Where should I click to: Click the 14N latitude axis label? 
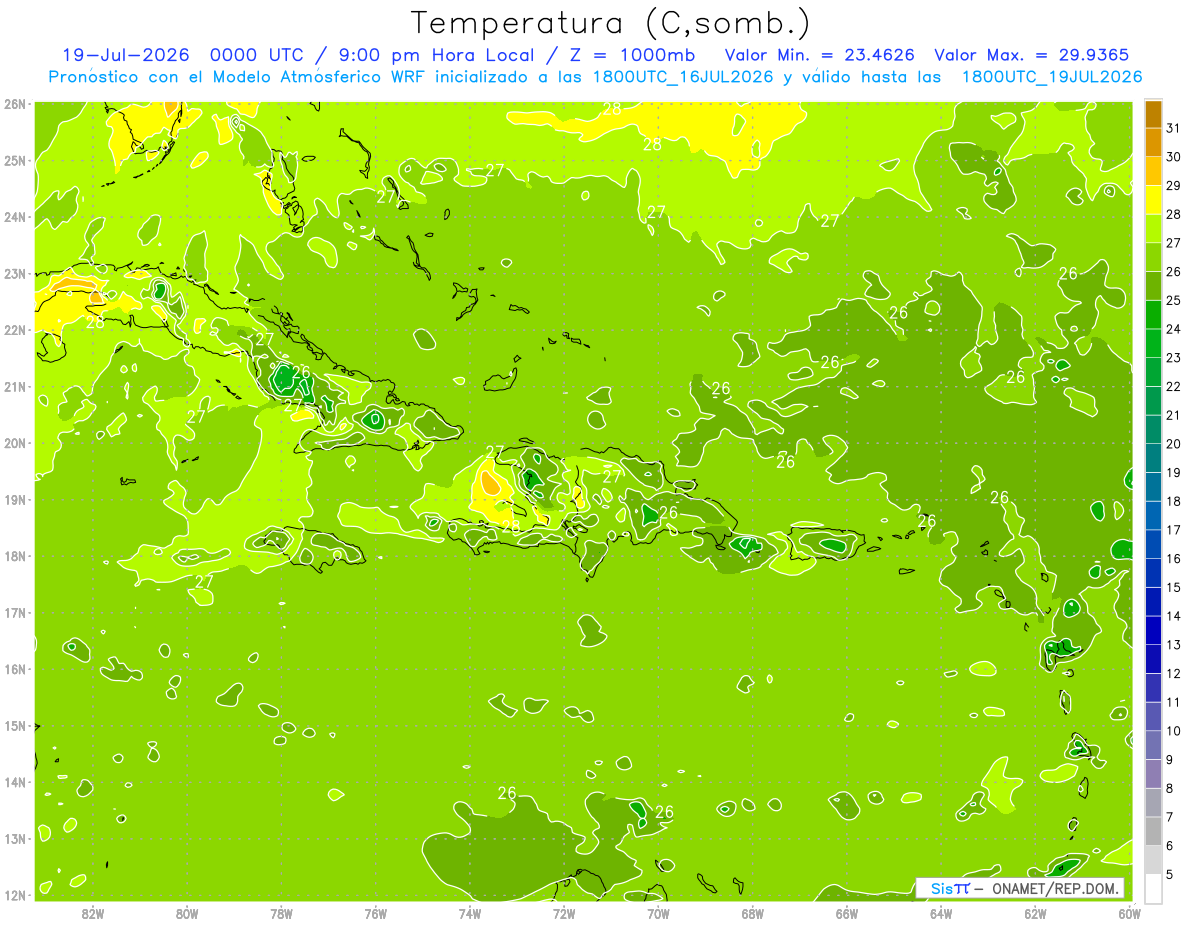coord(14,782)
